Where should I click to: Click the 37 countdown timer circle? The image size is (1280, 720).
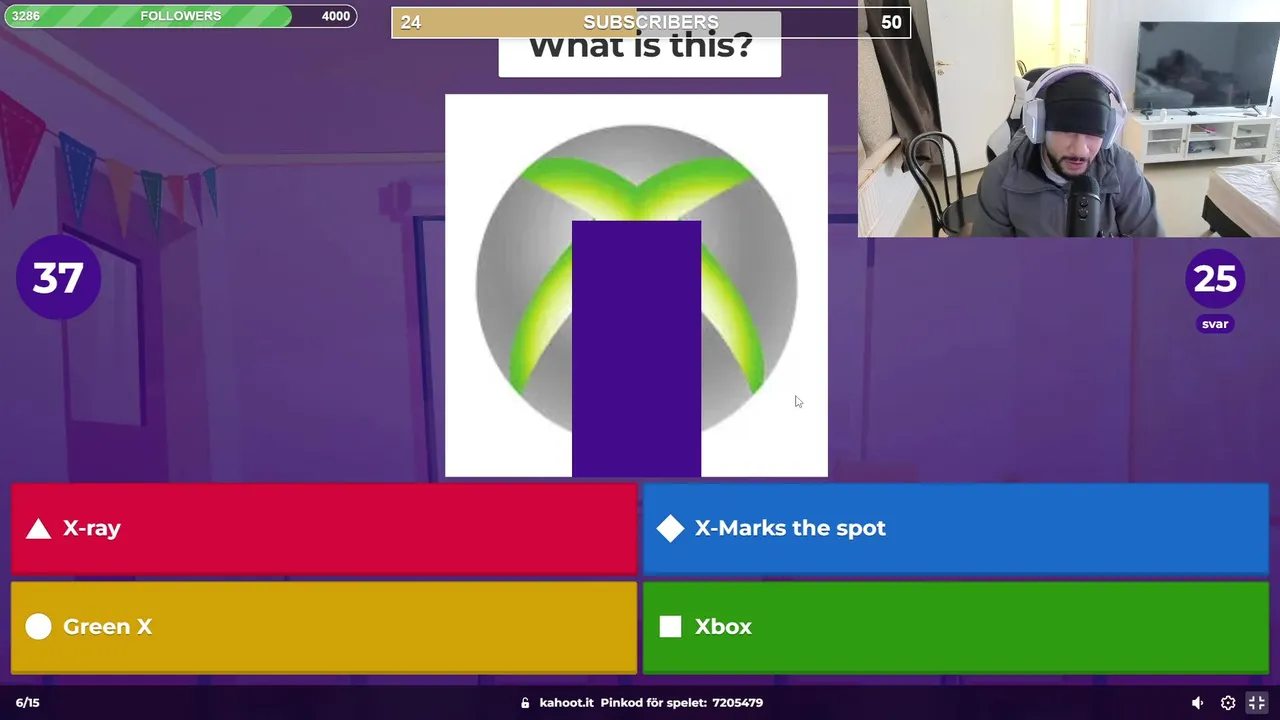[58, 278]
